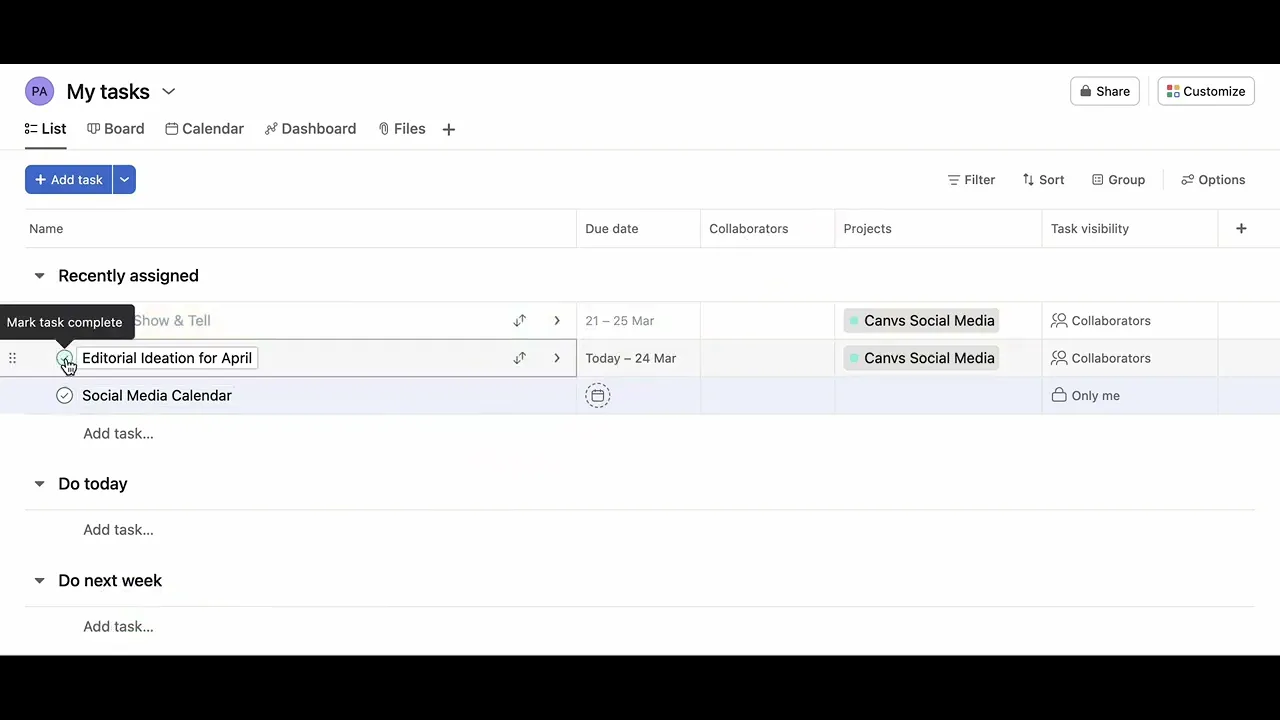Collapse the Do today section
The image size is (1280, 720).
pos(40,484)
